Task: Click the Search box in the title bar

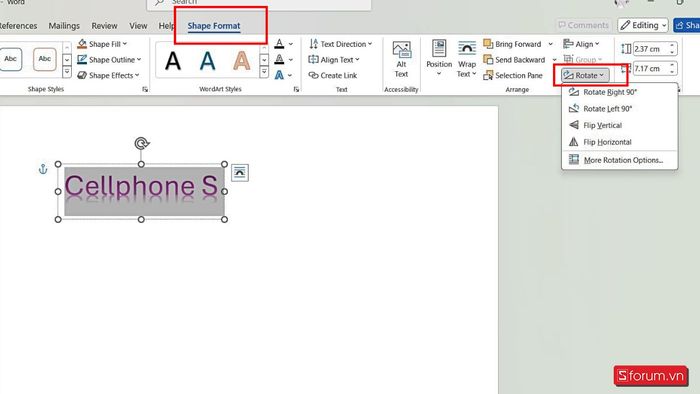Action: (259, 4)
